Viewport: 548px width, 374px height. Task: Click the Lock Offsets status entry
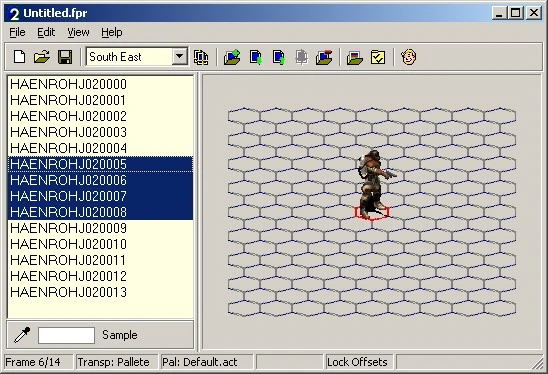(359, 362)
